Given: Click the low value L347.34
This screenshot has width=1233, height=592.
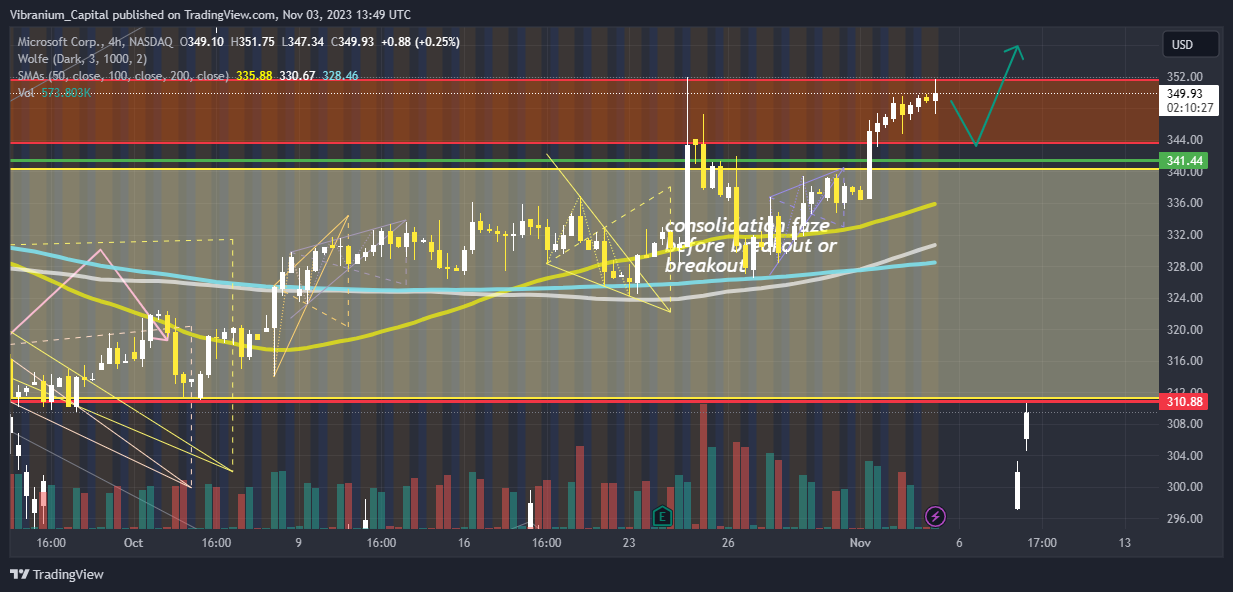Looking at the screenshot, I should [x=304, y=41].
